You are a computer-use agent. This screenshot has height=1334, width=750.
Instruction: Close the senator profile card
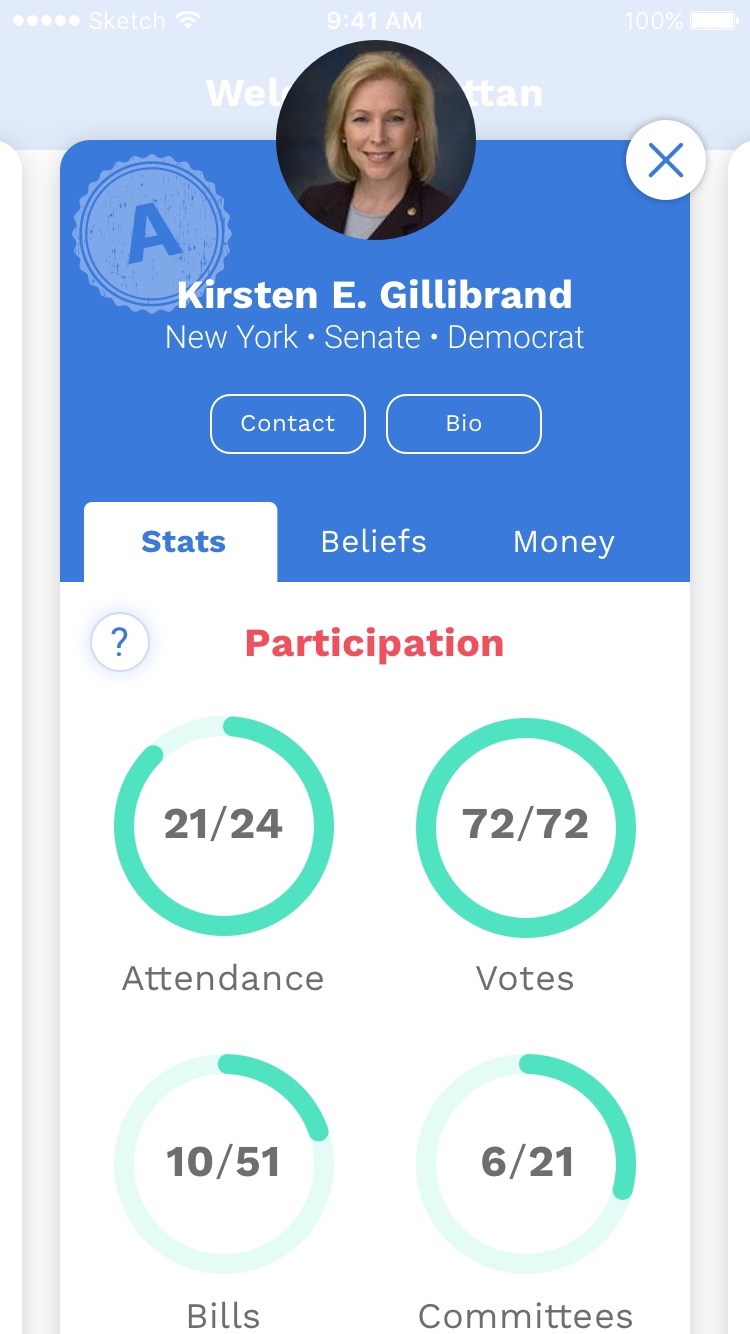click(665, 160)
